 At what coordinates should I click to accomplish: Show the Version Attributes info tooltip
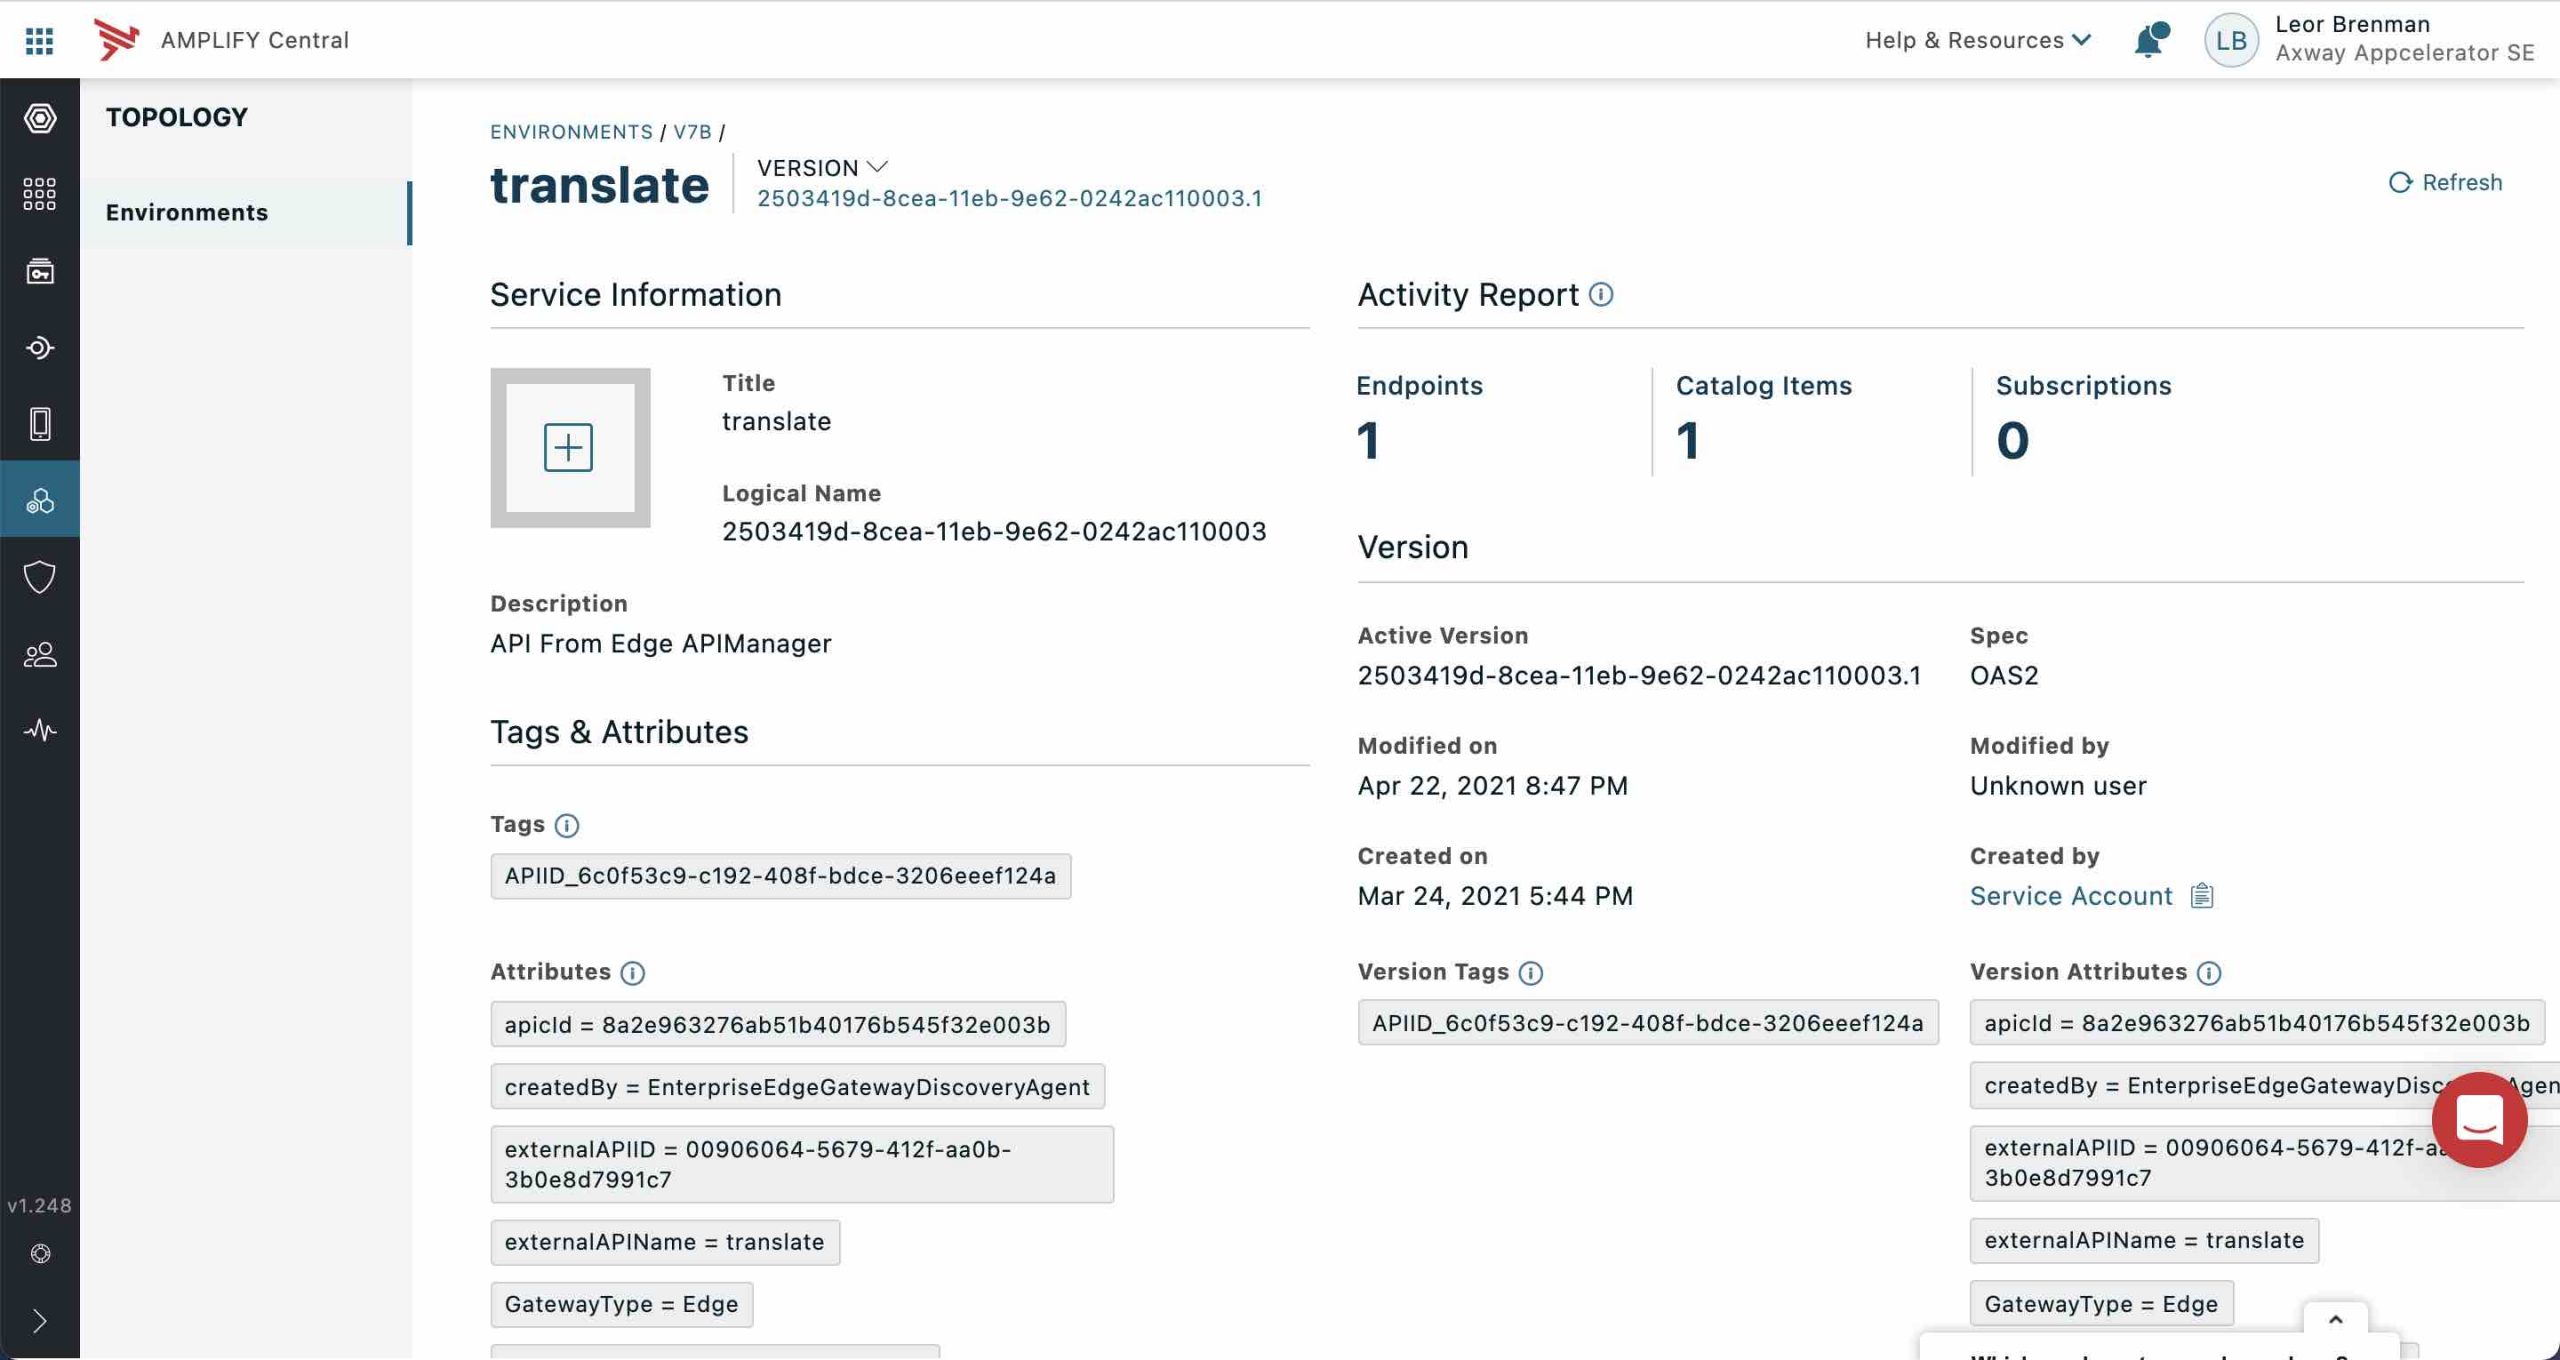[x=2209, y=973]
